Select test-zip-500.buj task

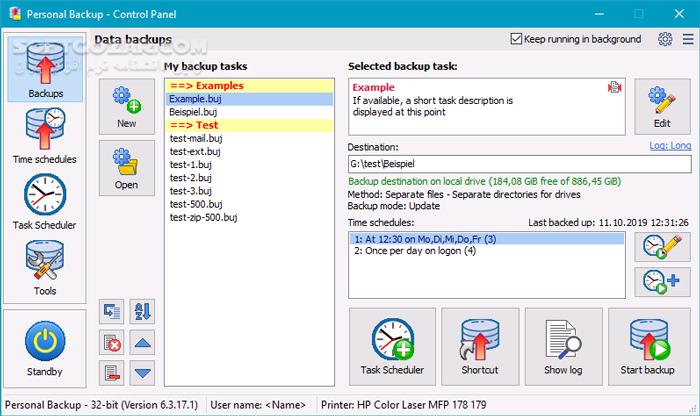[x=250, y=217]
